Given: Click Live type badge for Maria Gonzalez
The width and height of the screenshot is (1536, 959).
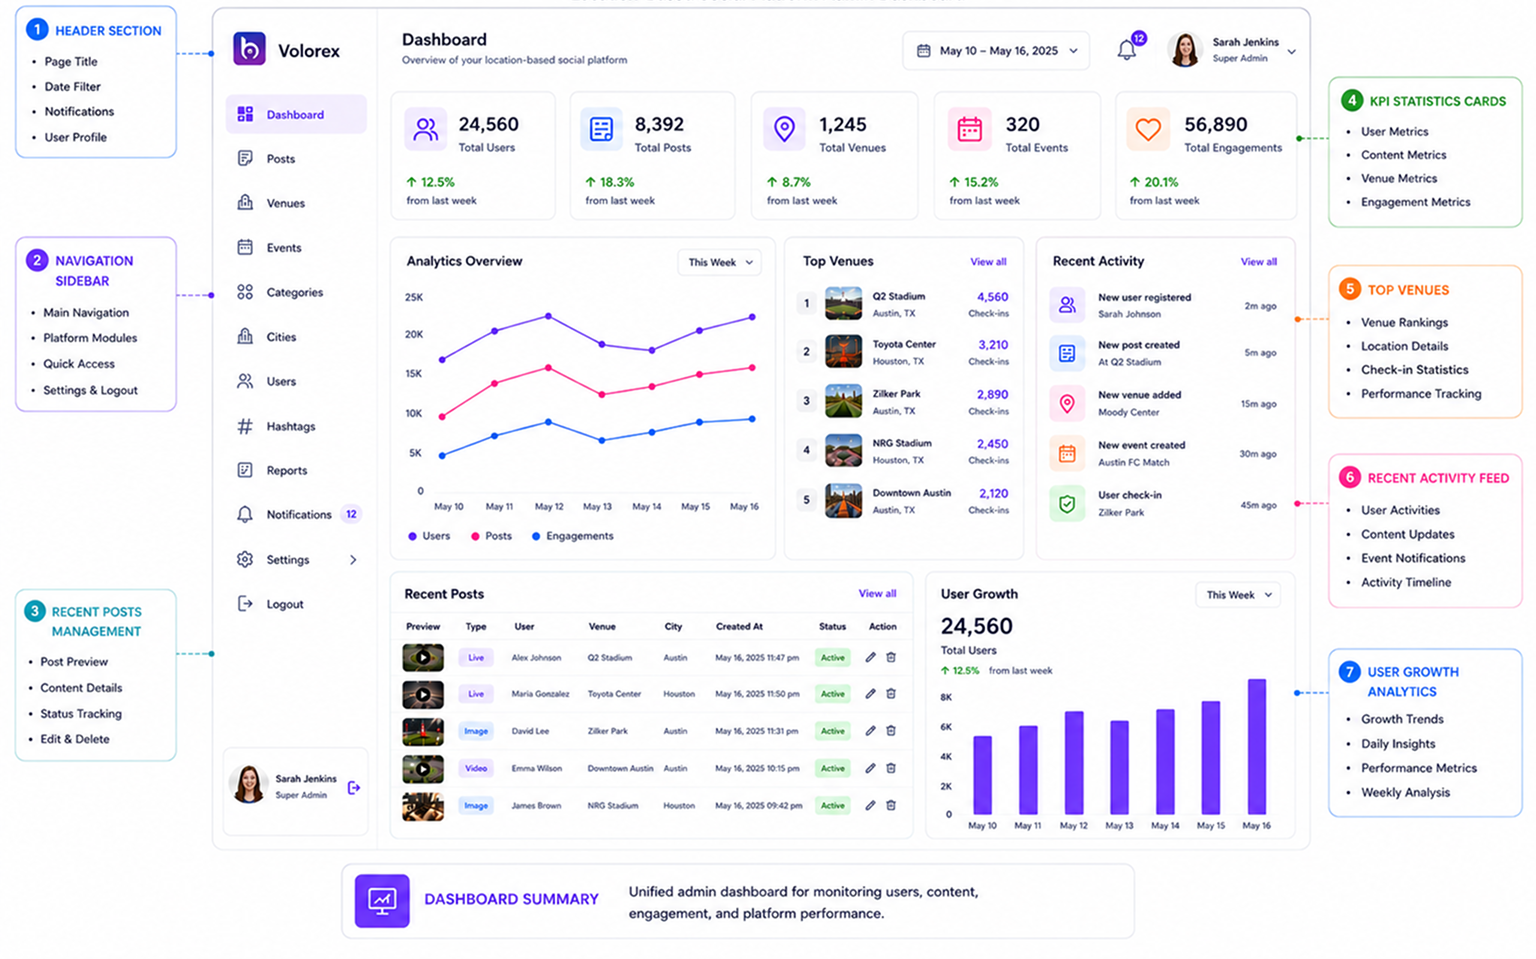Looking at the screenshot, I should click(476, 693).
